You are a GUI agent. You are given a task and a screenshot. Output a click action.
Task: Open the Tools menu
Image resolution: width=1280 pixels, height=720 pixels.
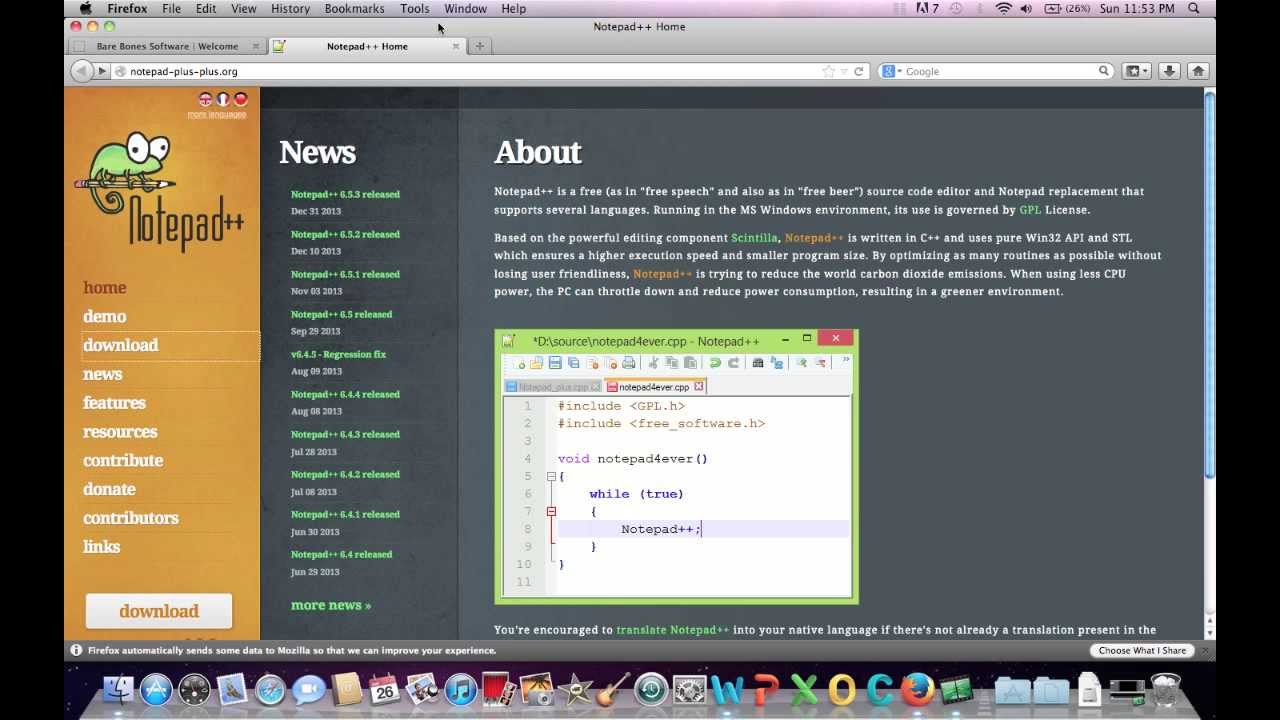414,8
